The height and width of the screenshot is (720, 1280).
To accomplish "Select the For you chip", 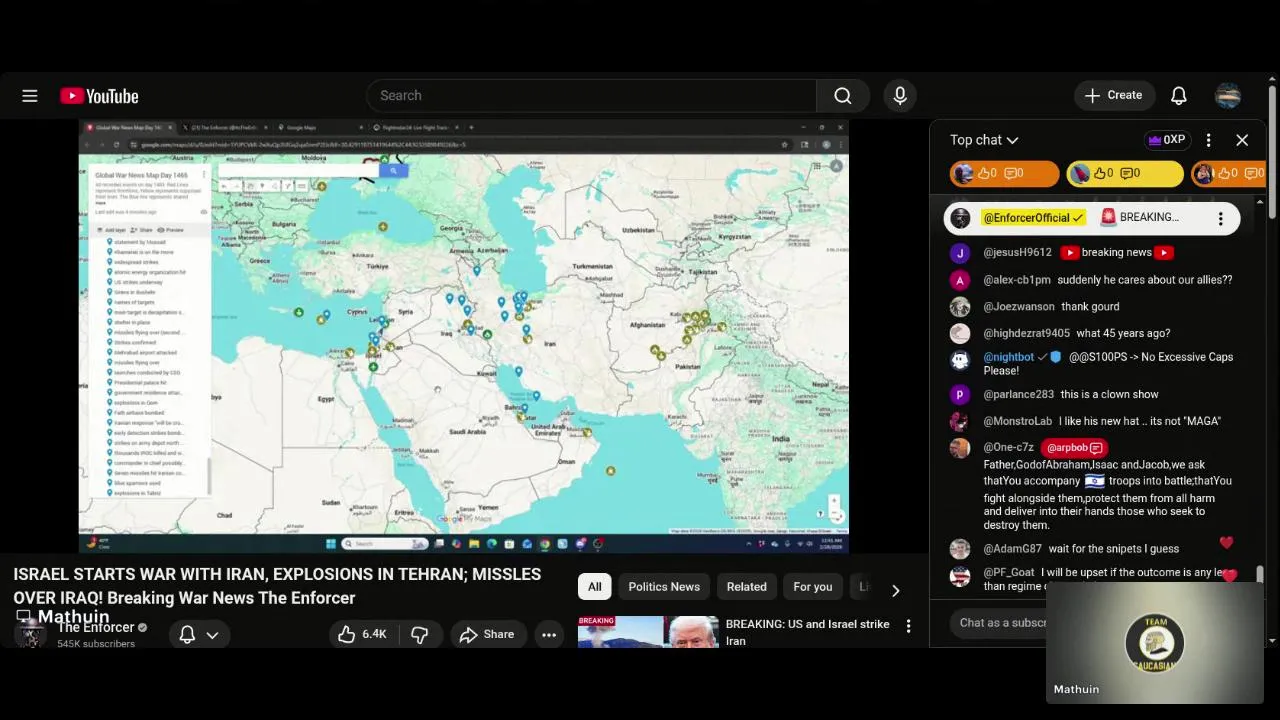I will click(813, 587).
